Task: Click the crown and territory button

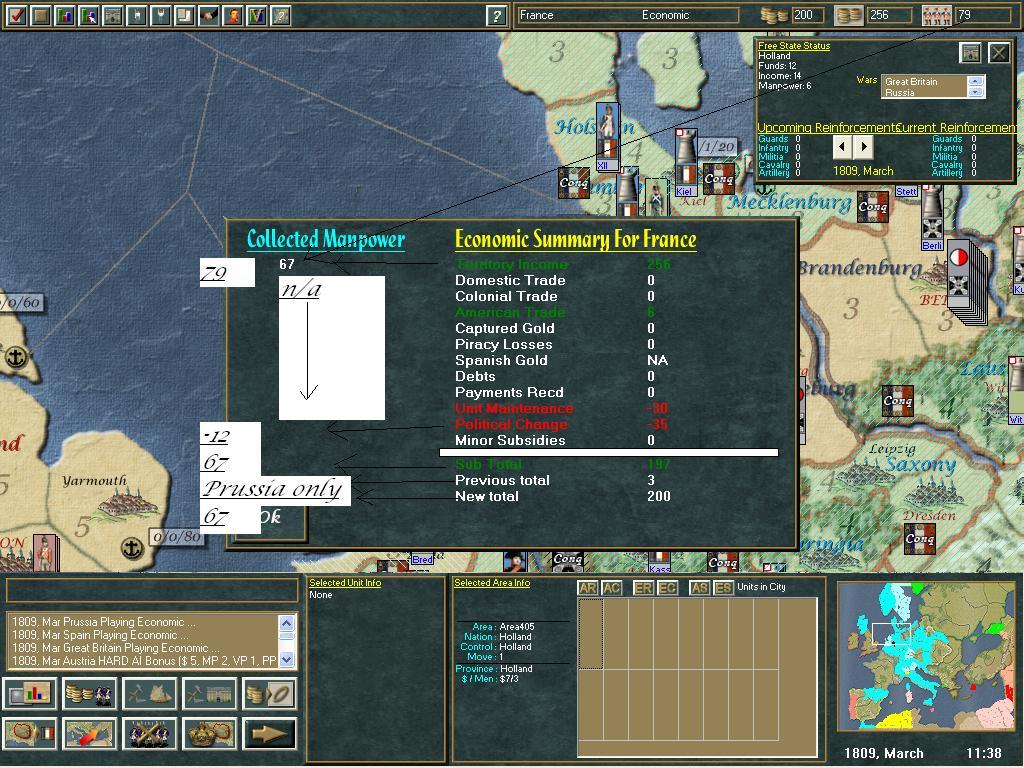Action: (209, 733)
